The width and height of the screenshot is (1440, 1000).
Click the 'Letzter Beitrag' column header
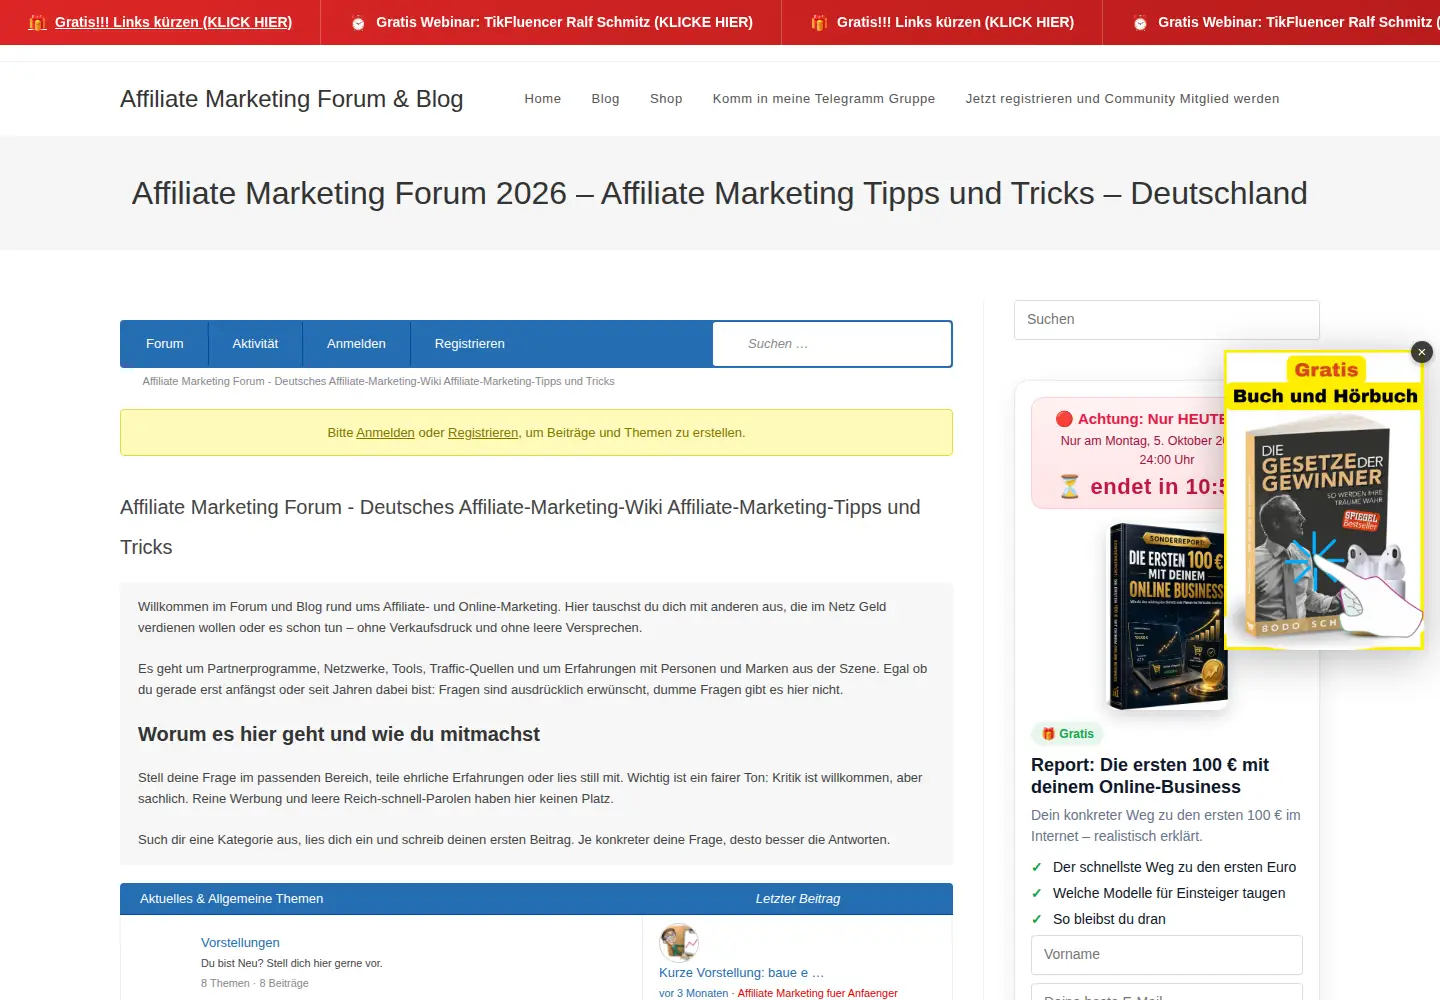point(797,899)
